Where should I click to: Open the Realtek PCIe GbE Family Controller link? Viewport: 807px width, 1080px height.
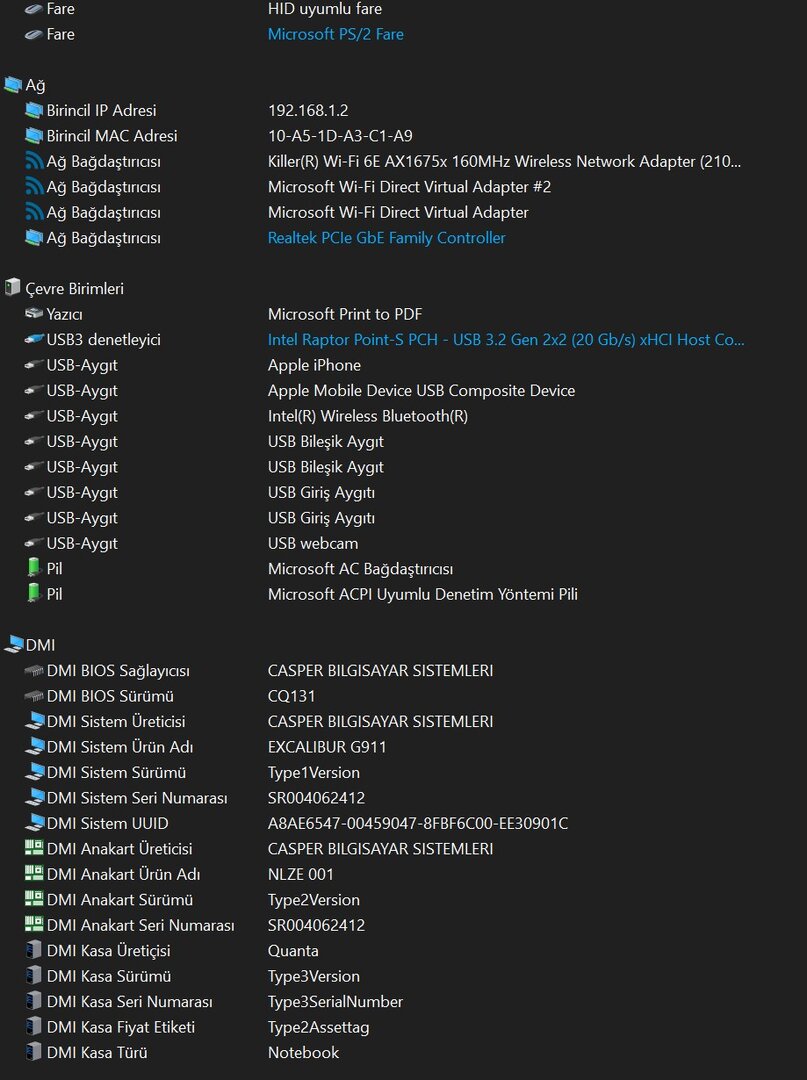point(386,238)
